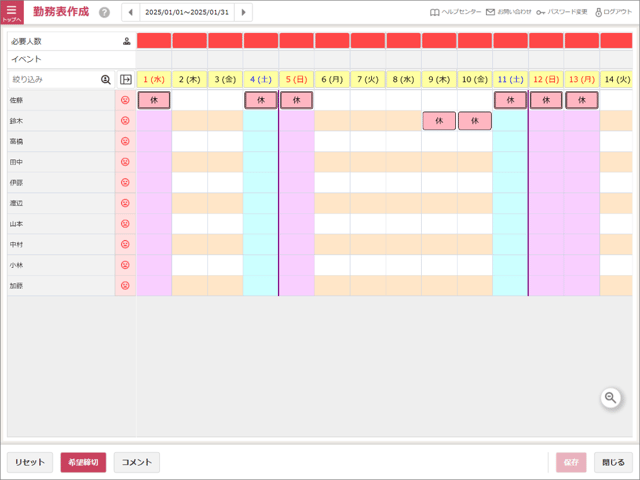The image size is (640, 480).
Task: Click 佐藤's 休 cell on day 1
Action: pos(154,100)
